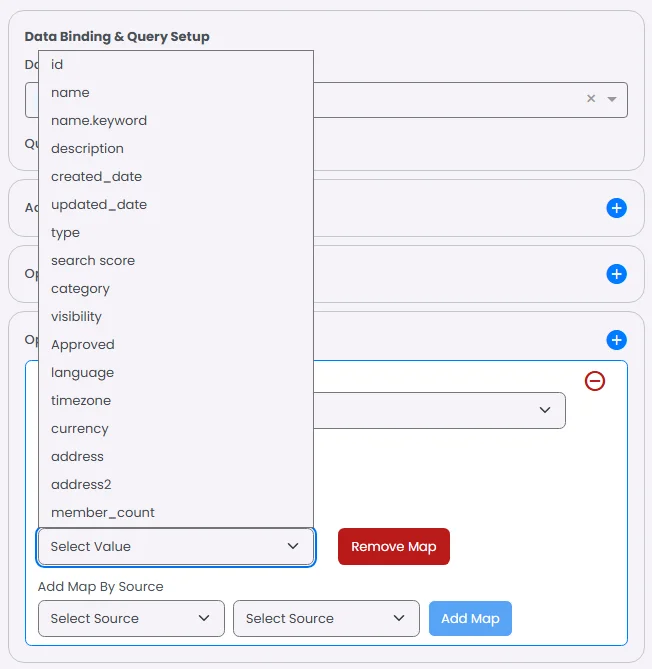Open the first Select Source dropdown

pyautogui.click(x=130, y=619)
